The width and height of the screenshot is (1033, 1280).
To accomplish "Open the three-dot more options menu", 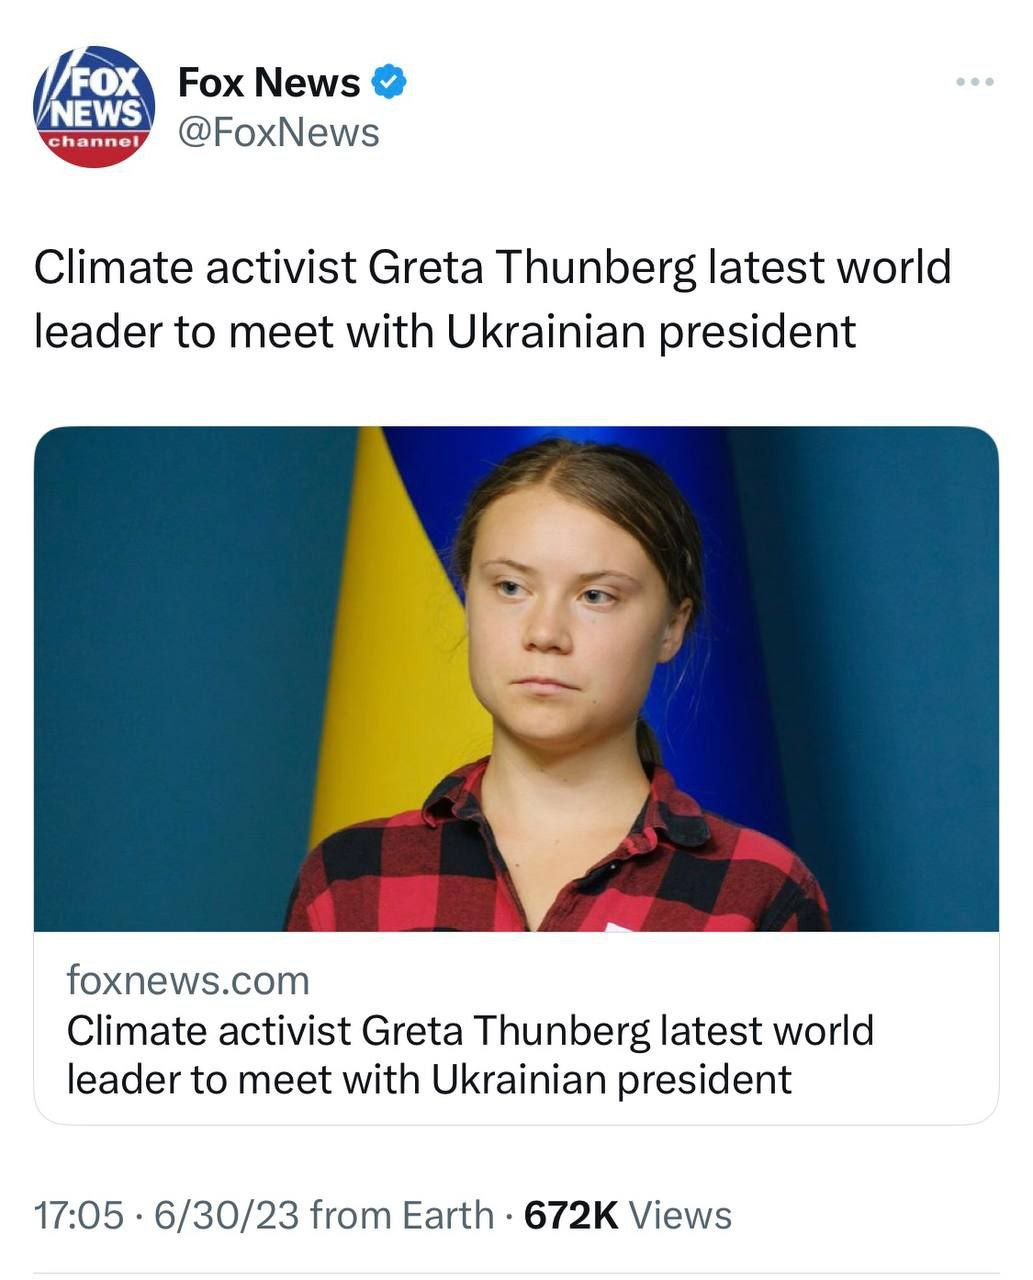I will (974, 82).
